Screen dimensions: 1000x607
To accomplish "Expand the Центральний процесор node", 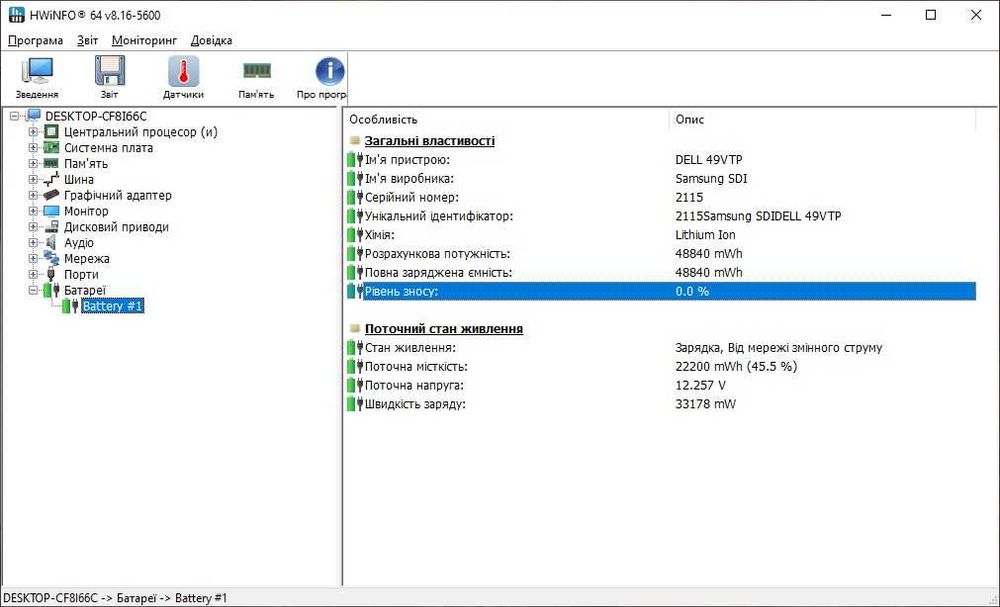I will pos(33,132).
